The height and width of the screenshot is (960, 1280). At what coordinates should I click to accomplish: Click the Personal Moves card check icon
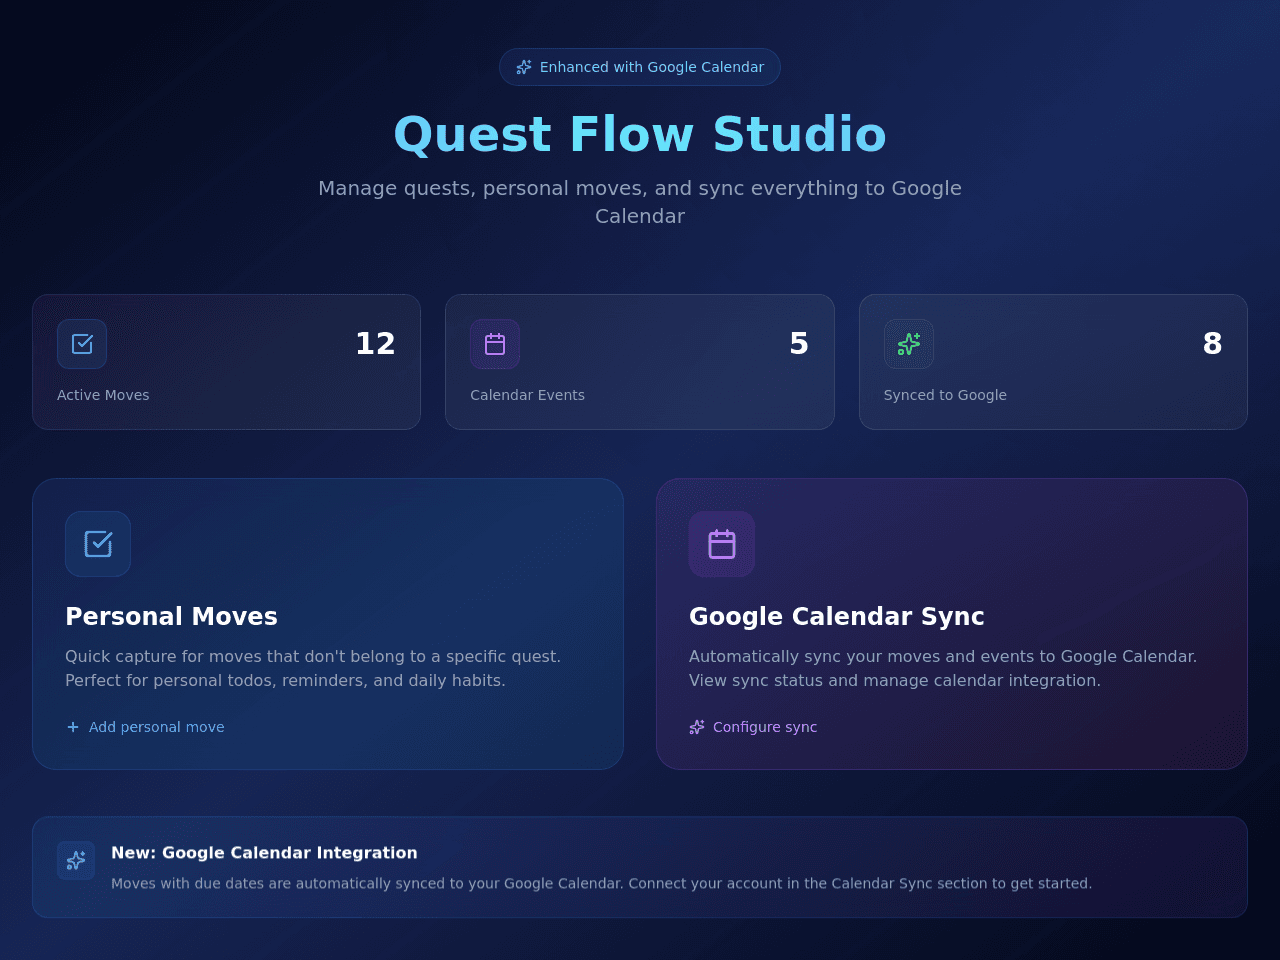98,544
